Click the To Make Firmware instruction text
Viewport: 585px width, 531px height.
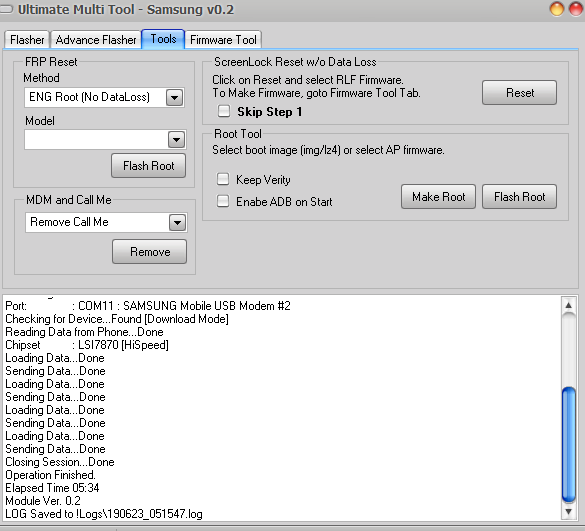tap(316, 93)
